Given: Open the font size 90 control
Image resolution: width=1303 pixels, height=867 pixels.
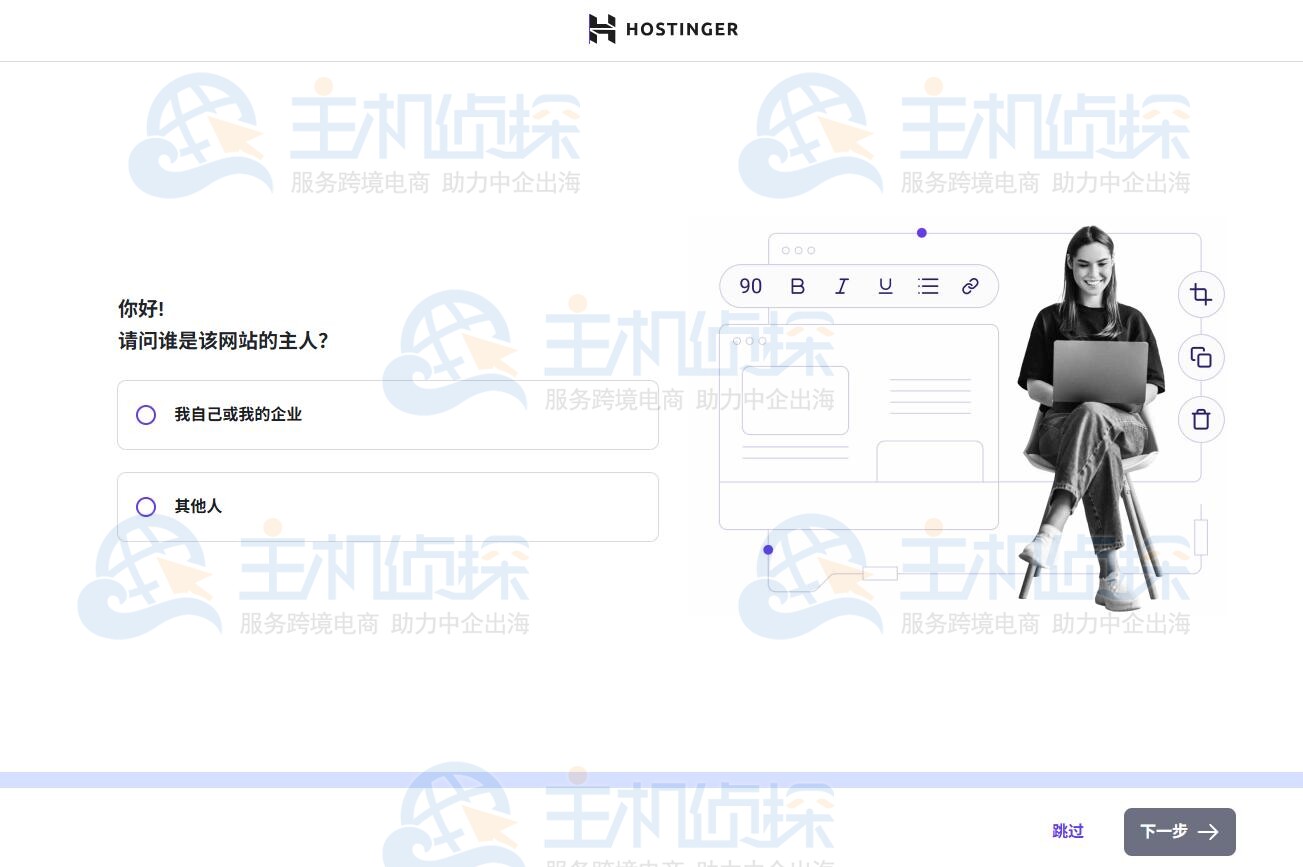Looking at the screenshot, I should point(750,286).
